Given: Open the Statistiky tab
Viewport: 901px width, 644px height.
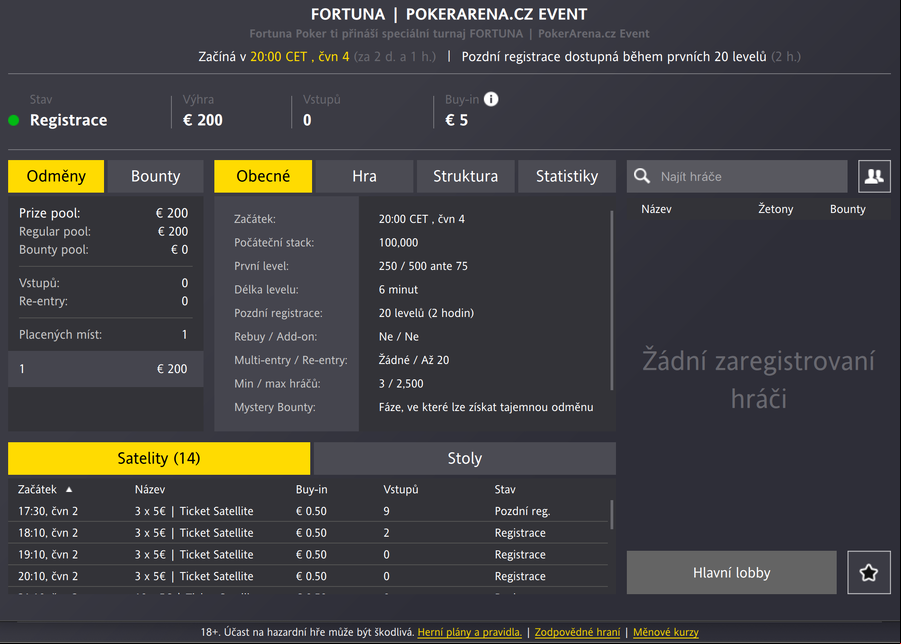Looking at the screenshot, I should click(567, 176).
